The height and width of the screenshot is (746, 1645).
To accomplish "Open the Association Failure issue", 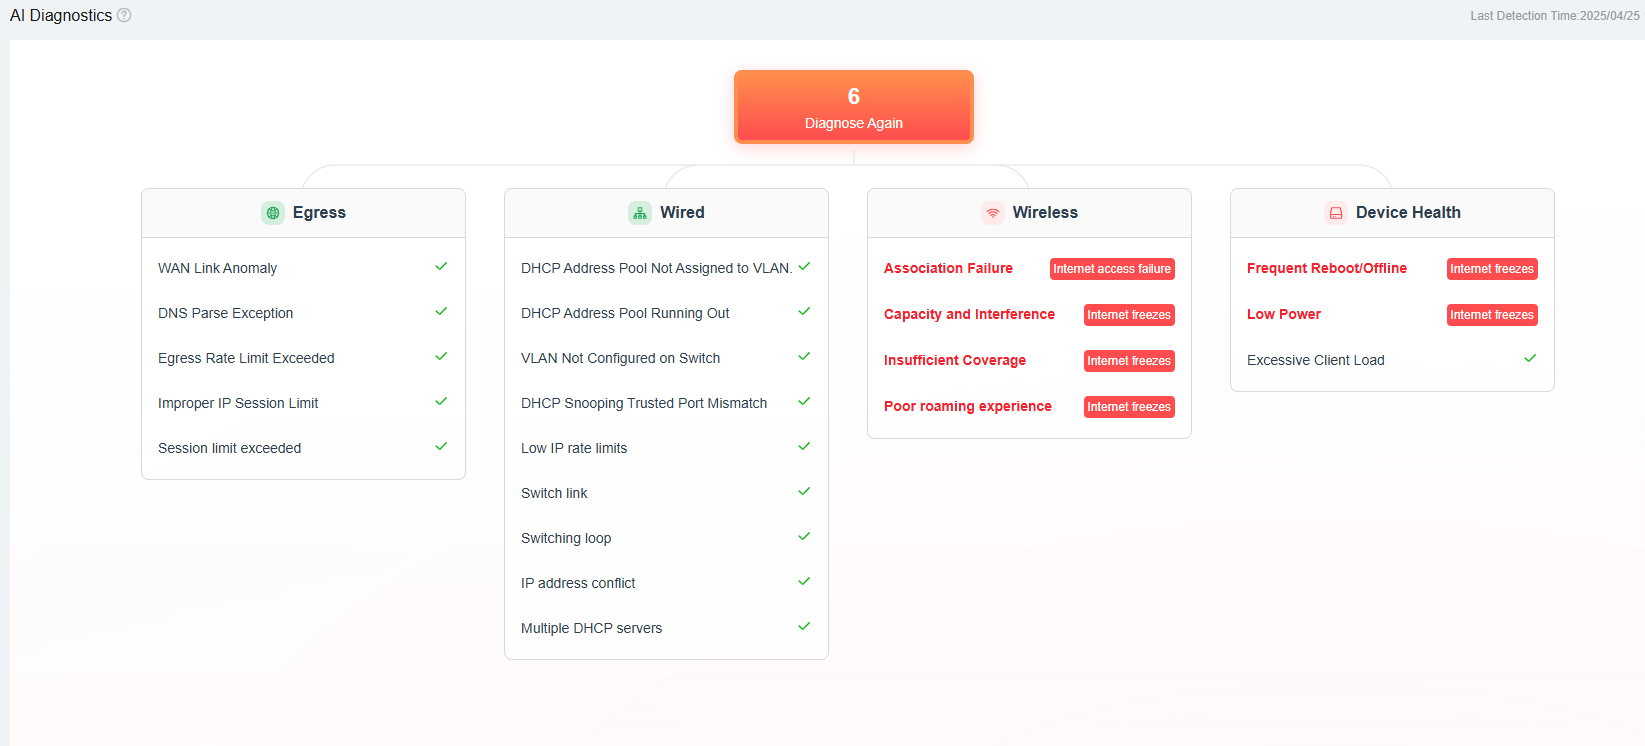I will pyautogui.click(x=948, y=268).
